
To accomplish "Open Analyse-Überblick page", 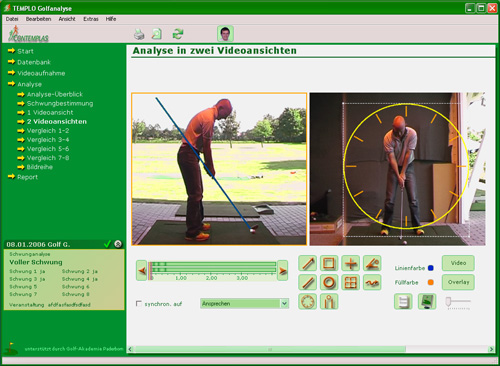I will point(55,94).
